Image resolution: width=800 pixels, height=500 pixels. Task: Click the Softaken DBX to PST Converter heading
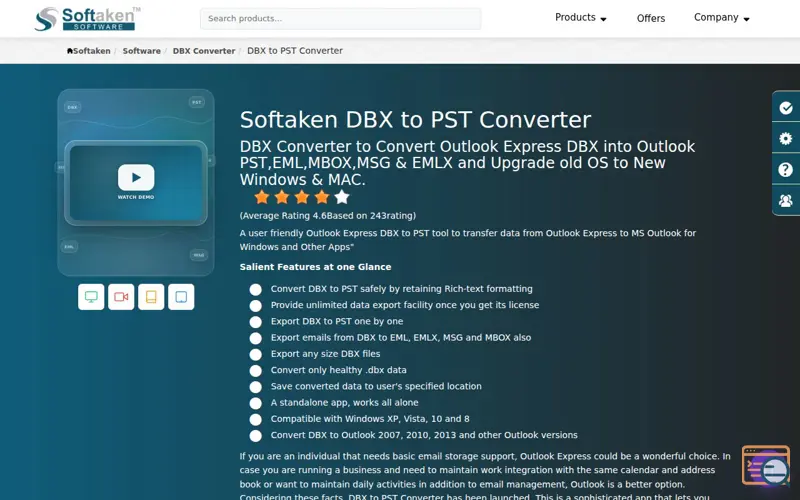[415, 120]
